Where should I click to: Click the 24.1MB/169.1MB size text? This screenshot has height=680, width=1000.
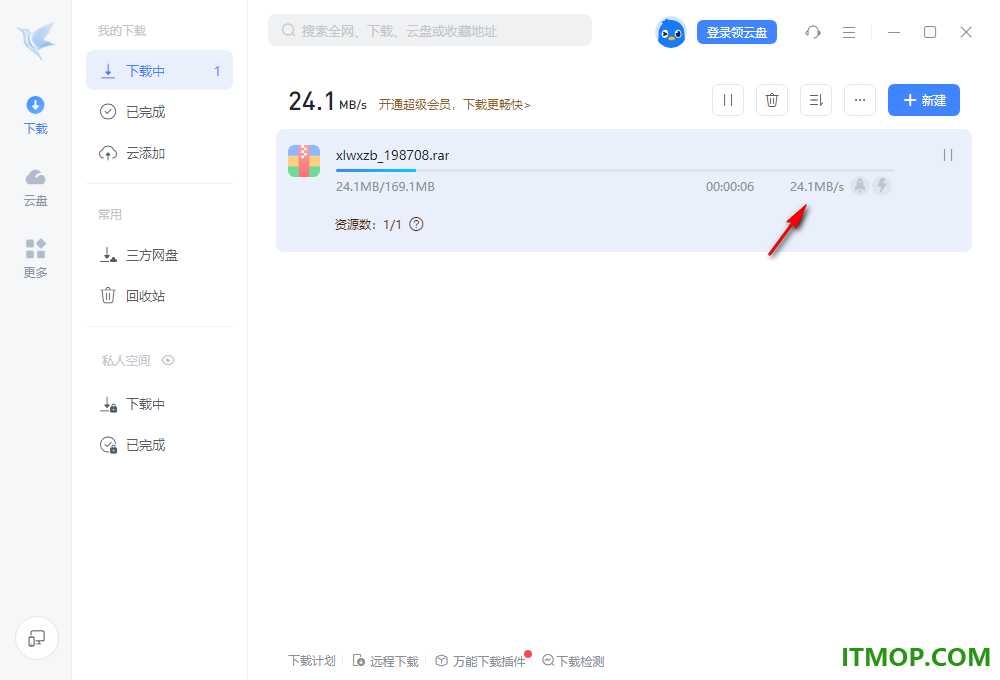click(385, 187)
